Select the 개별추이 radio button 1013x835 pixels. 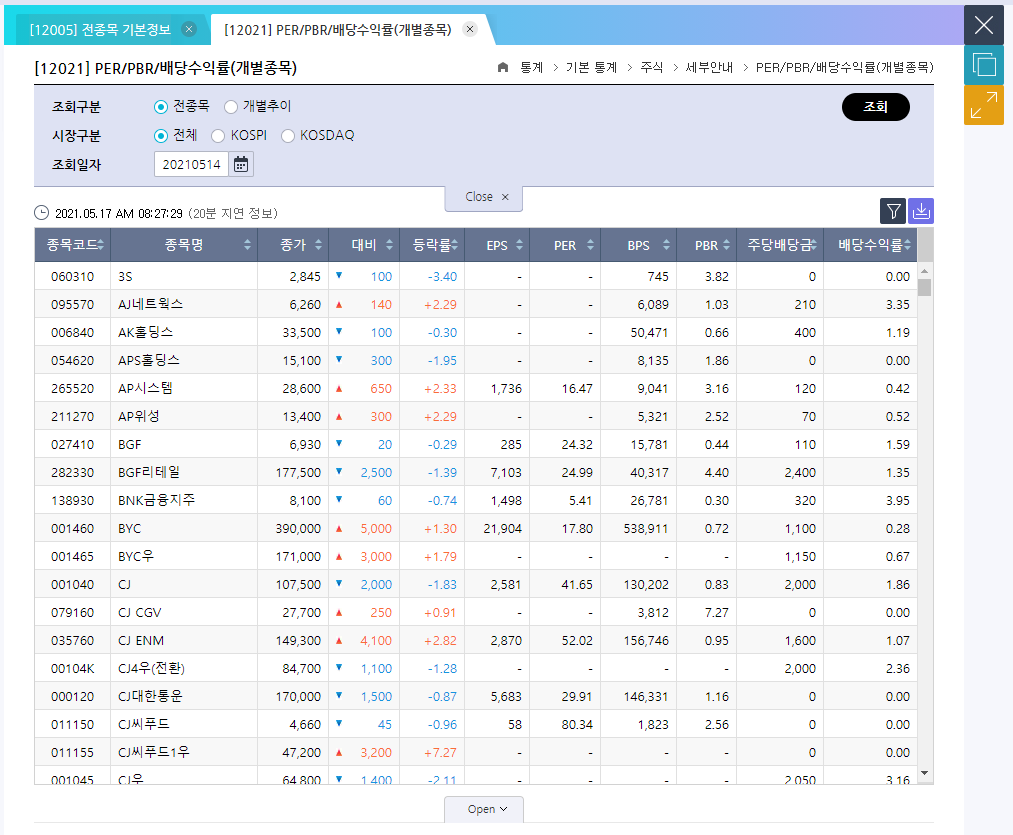point(231,107)
